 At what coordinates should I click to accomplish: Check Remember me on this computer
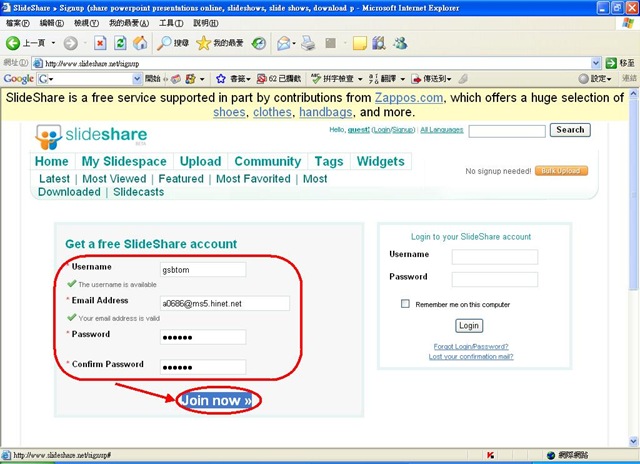(405, 304)
